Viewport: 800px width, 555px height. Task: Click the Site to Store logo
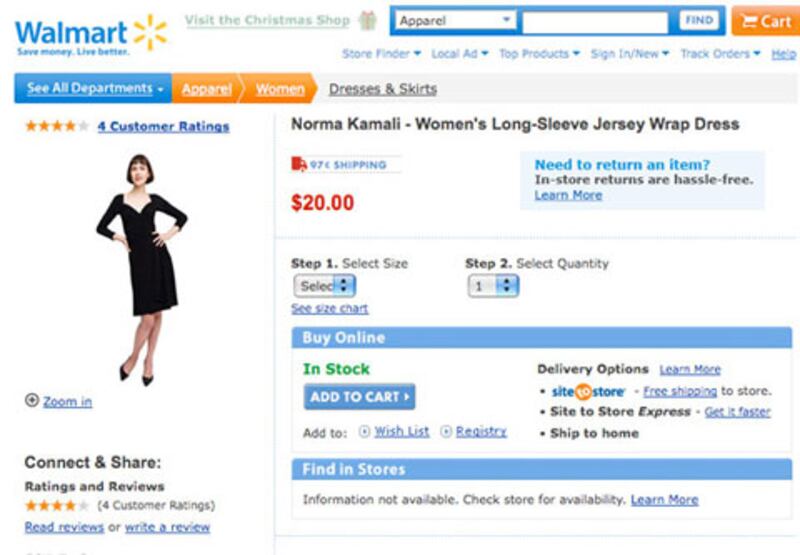coord(588,392)
